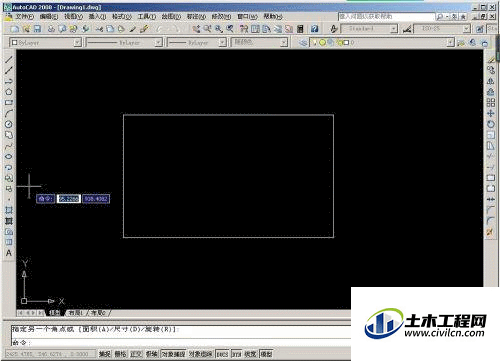Image resolution: width=500 pixels, height=361 pixels.
Task: Click the DesignCenter icon
Action: pyautogui.click(x=255, y=29)
